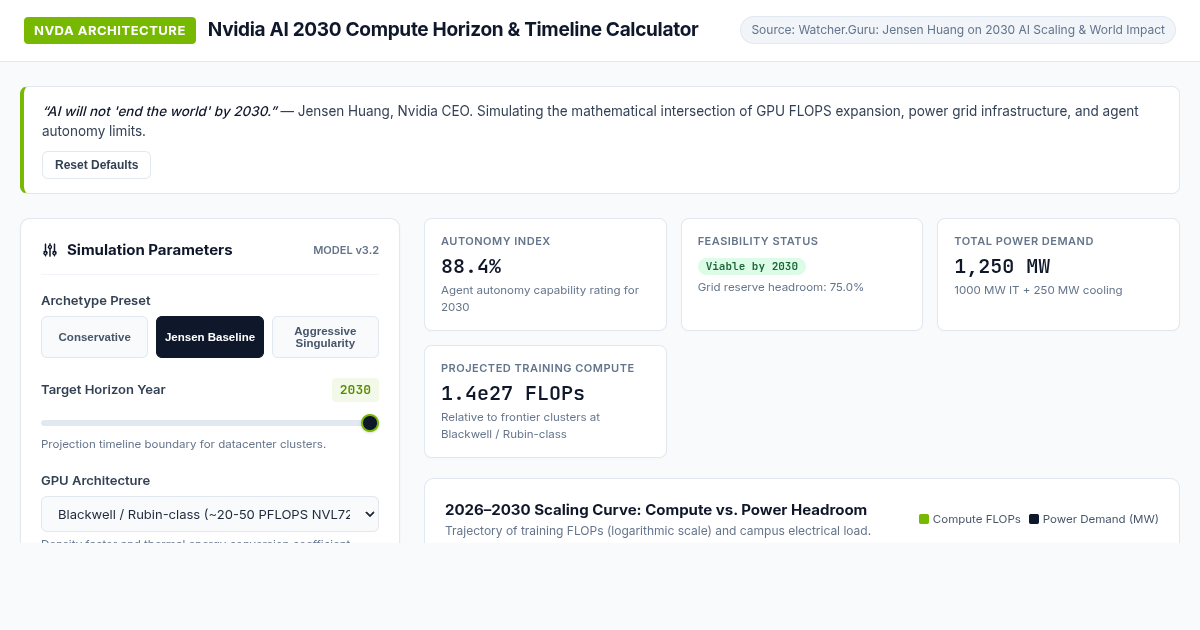Click the 2030 year value badge
The height and width of the screenshot is (630, 1200).
(355, 390)
